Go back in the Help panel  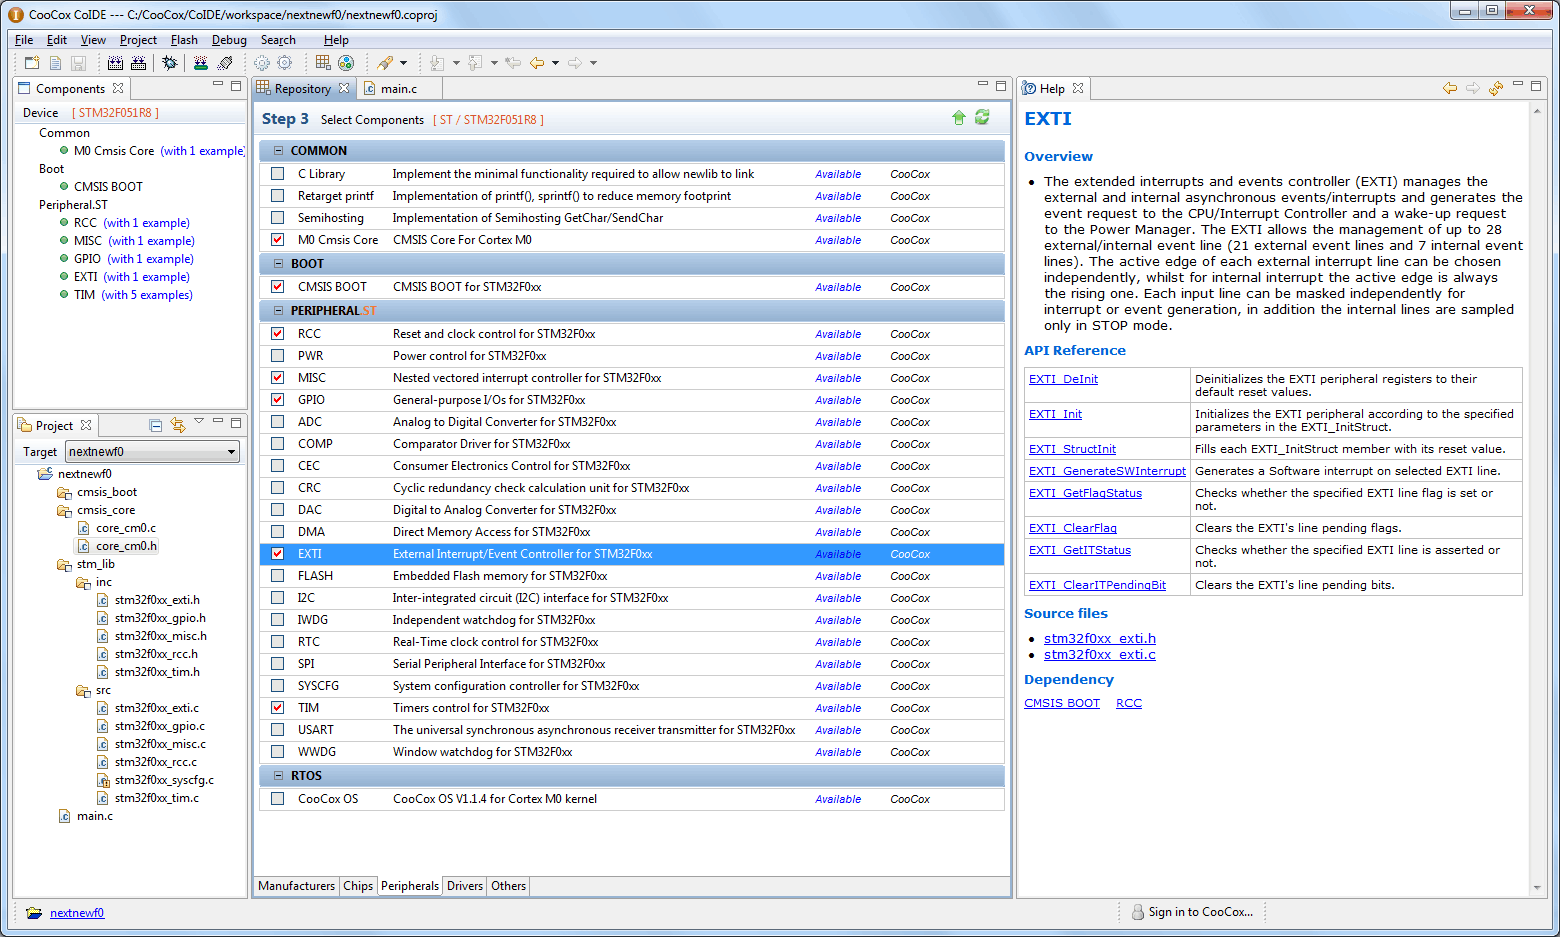1449,89
